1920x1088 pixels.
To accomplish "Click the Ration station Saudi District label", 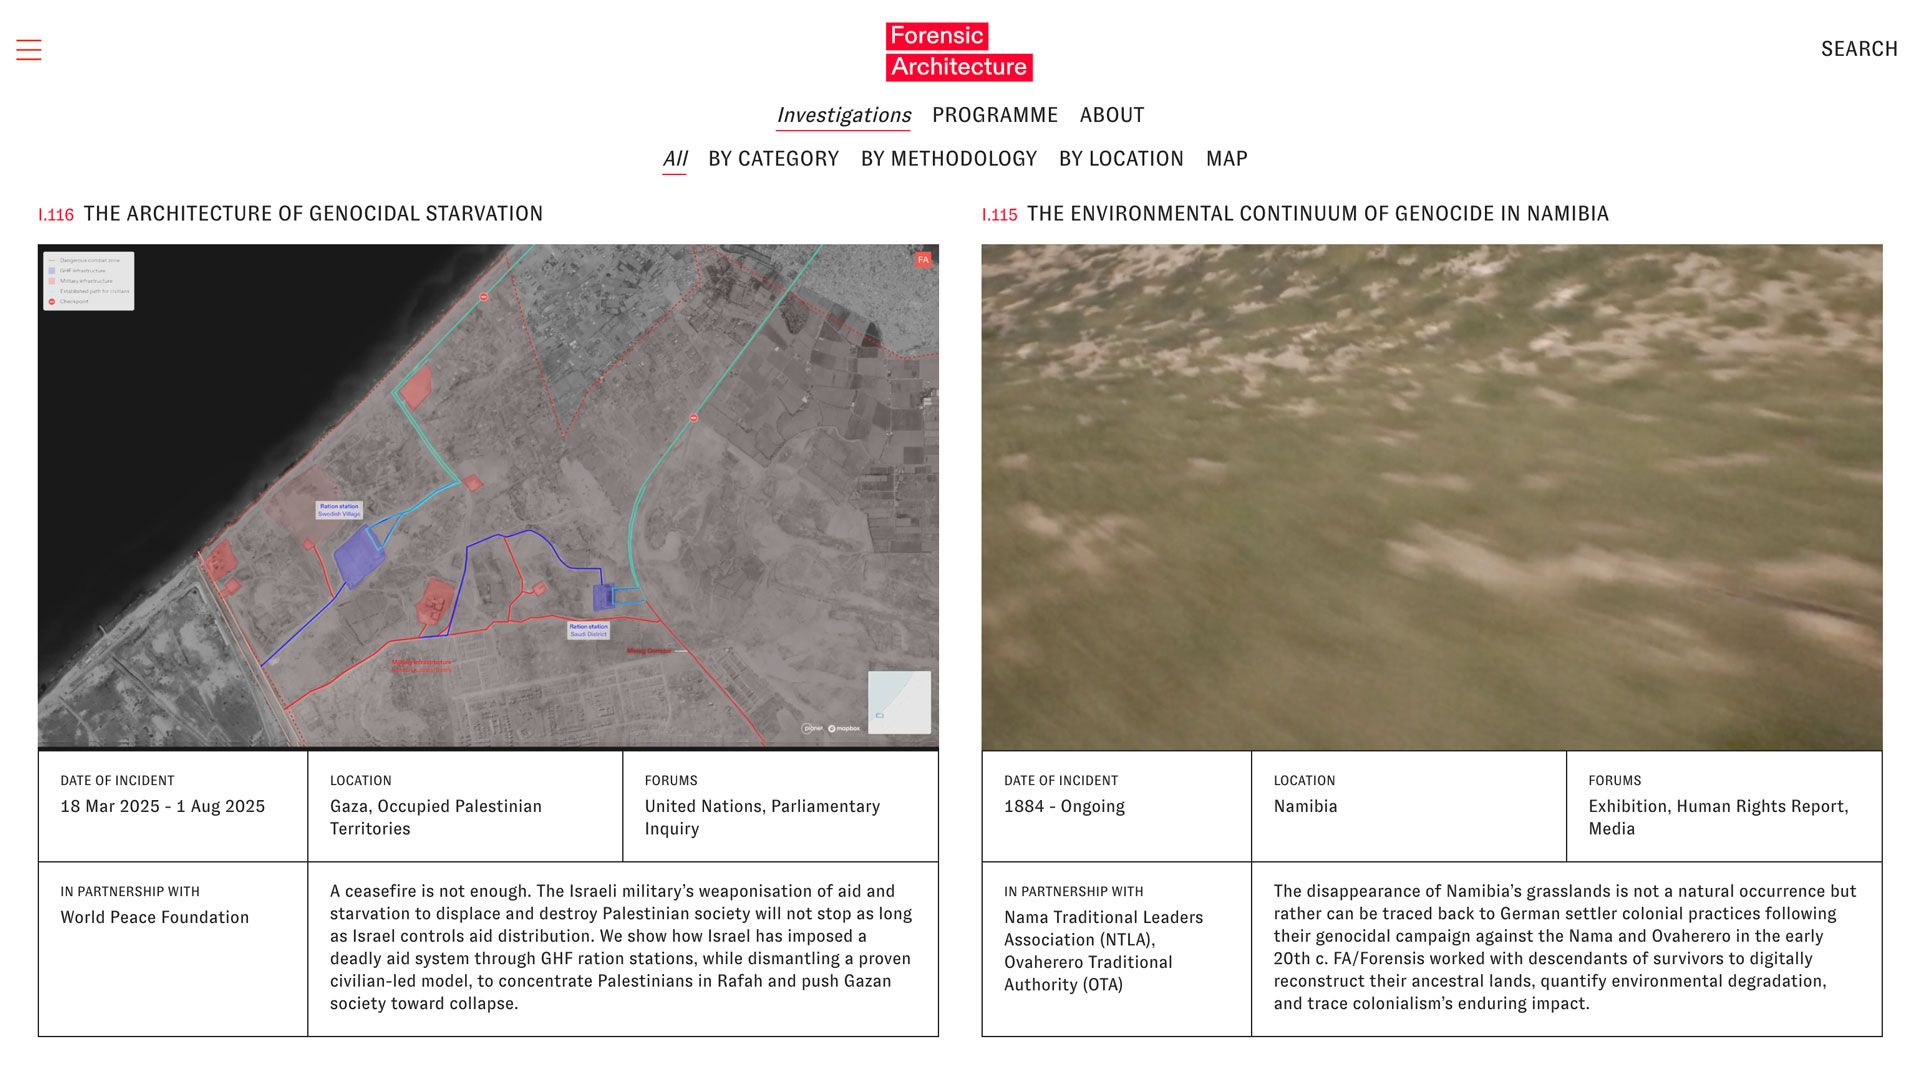I will [x=588, y=630].
